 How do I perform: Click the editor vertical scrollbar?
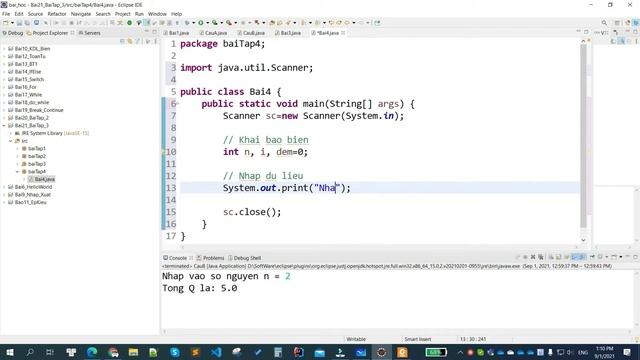(x=583, y=136)
